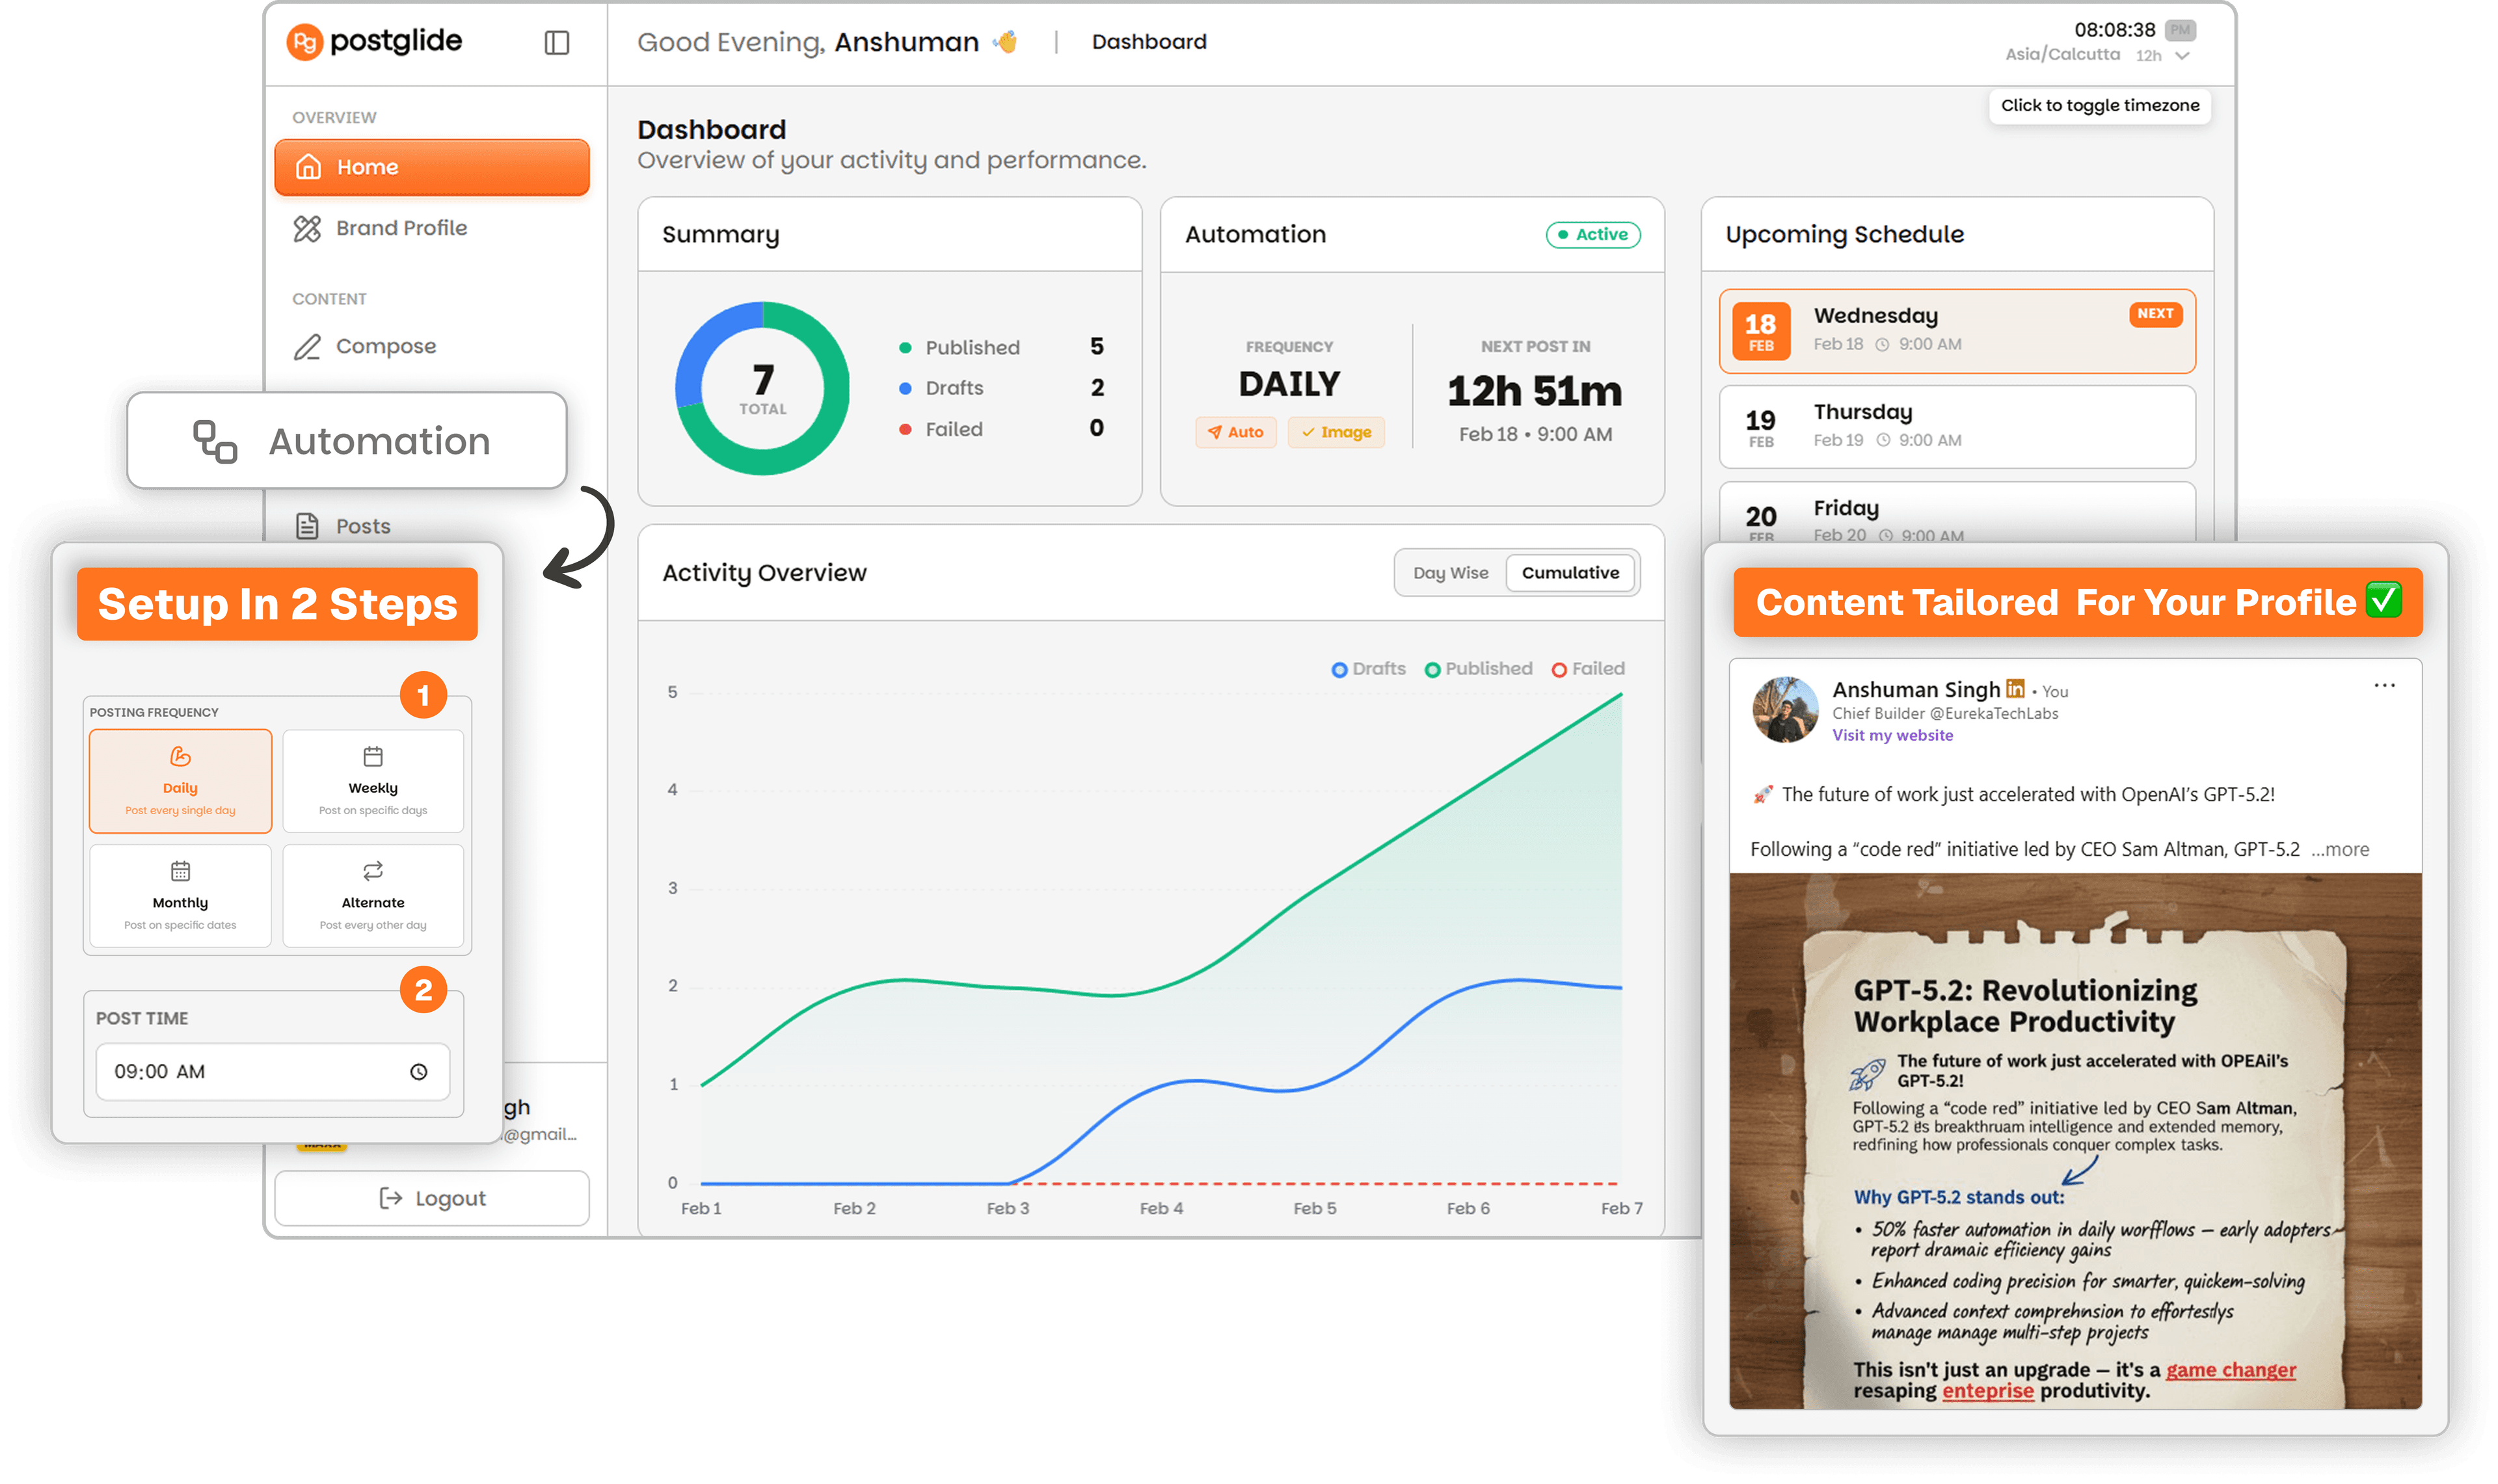2498x1484 pixels.
Task: Toggle the timezone dropdown chevron
Action: 2183,56
